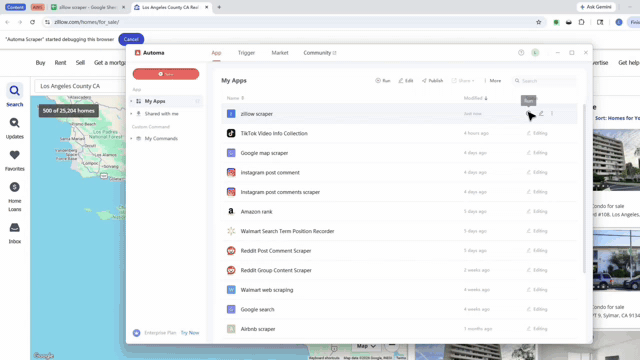Click the zillow scraper app icon
The width and height of the screenshot is (640, 360).
[231, 114]
